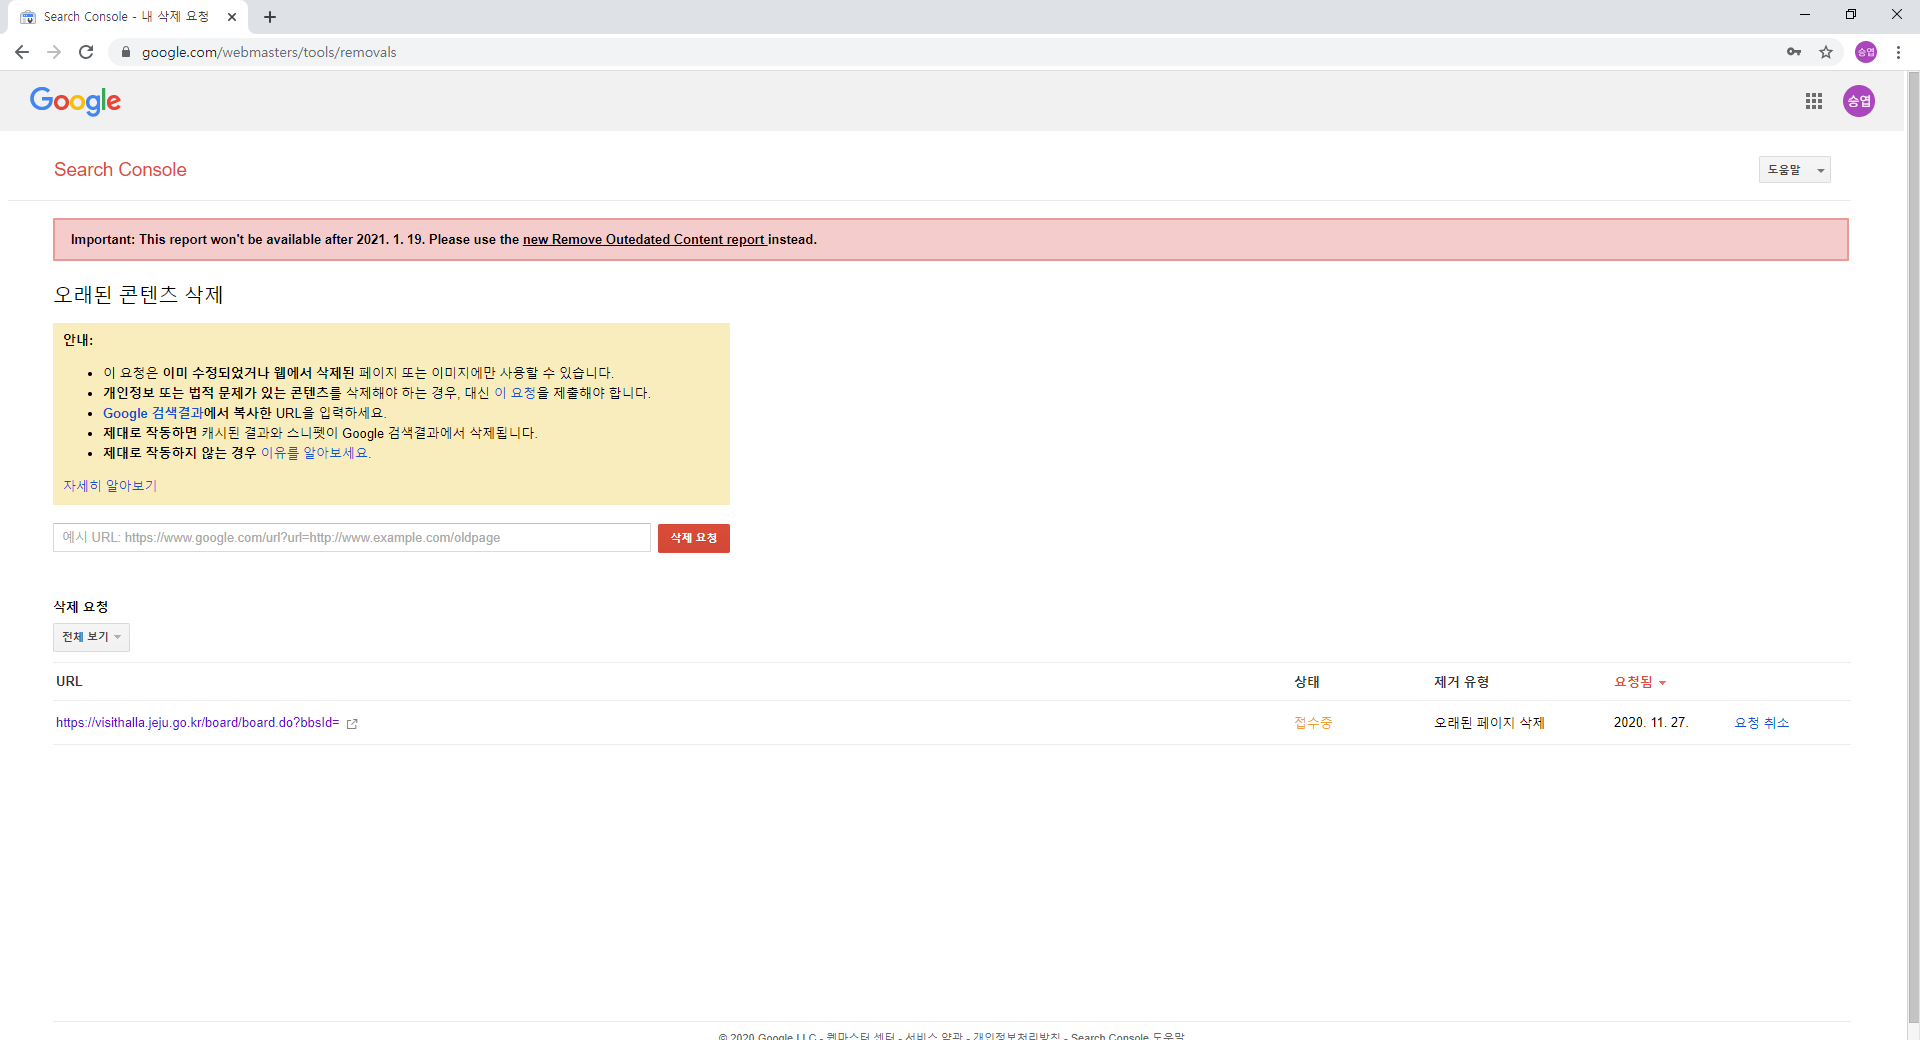
Task: Open the Google account avatar in page header
Action: pyautogui.click(x=1859, y=101)
